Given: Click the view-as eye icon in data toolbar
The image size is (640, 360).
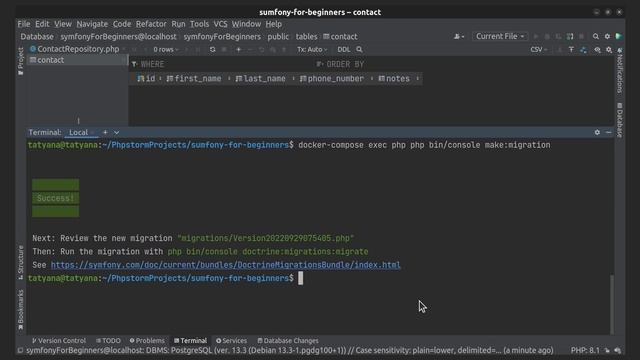Looking at the screenshot, I should click(x=597, y=49).
